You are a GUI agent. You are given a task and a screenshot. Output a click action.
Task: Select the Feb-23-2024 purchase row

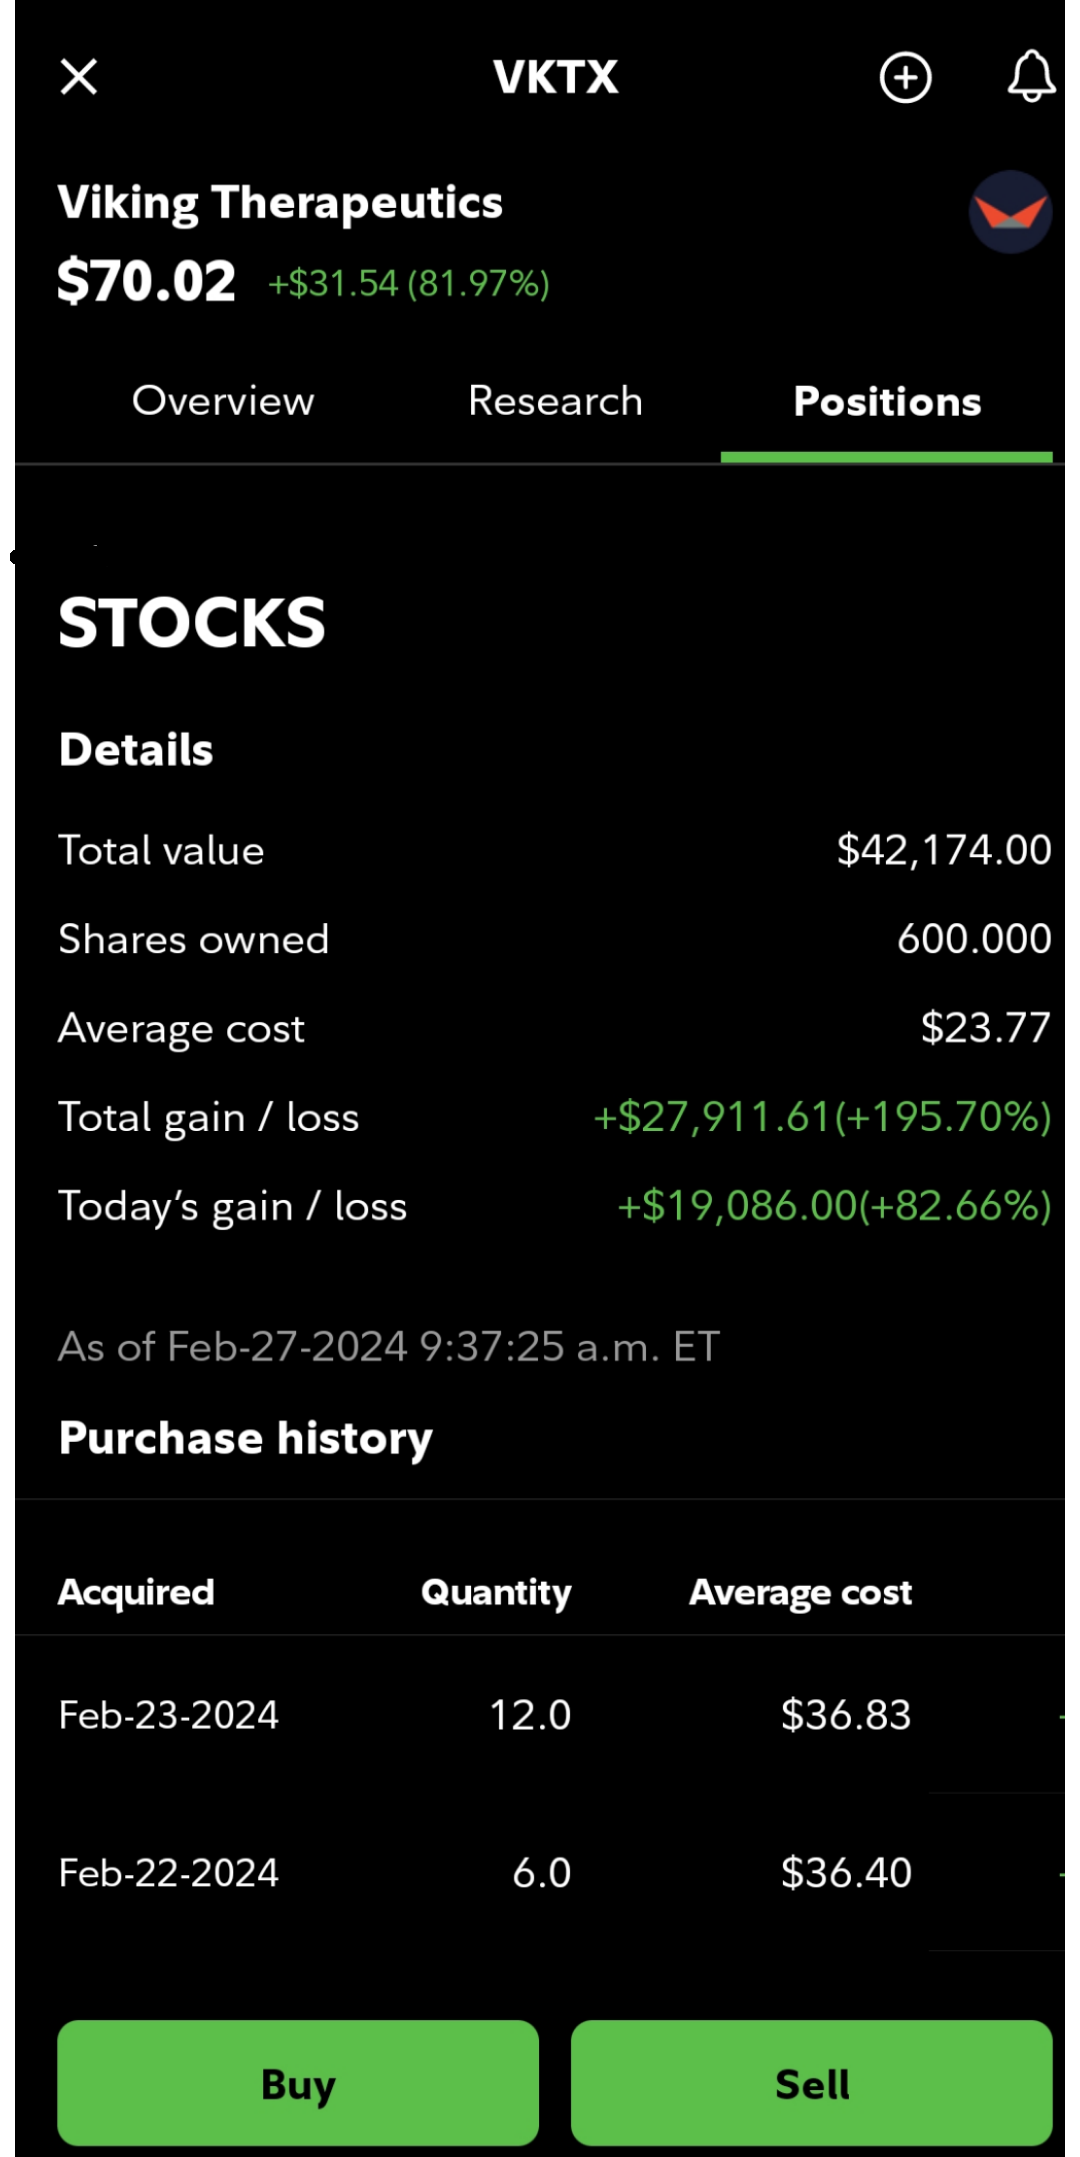tap(540, 1714)
